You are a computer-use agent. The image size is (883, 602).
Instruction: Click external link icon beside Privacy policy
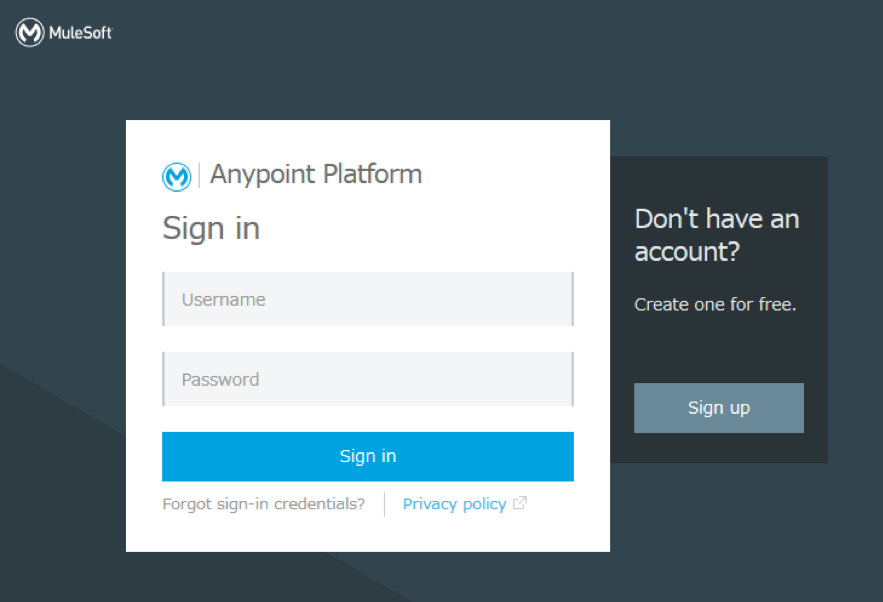(x=520, y=503)
